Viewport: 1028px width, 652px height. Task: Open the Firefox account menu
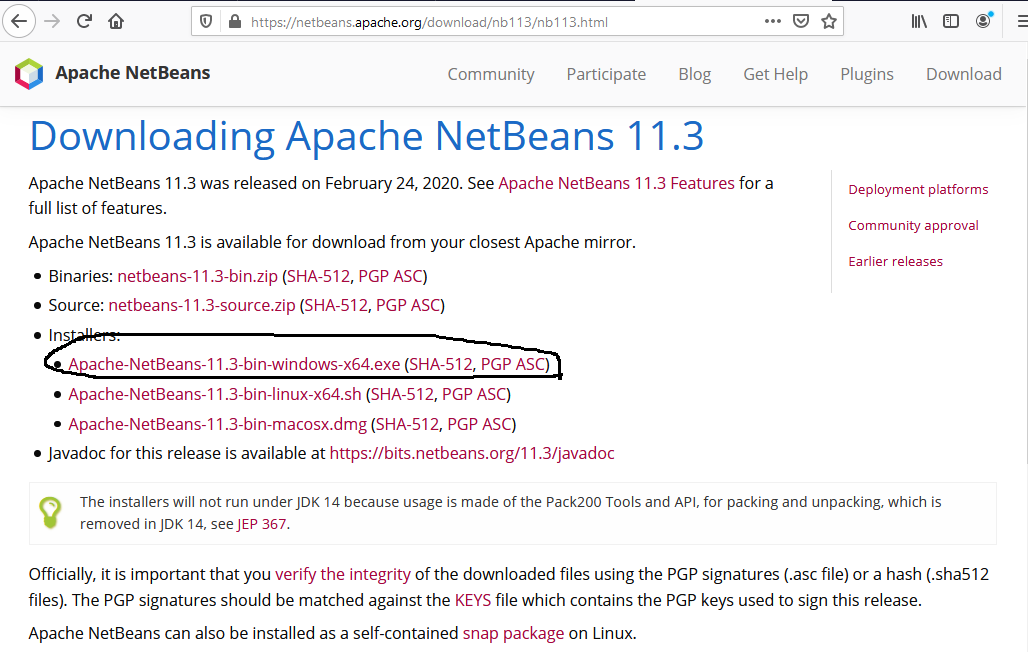coord(983,21)
